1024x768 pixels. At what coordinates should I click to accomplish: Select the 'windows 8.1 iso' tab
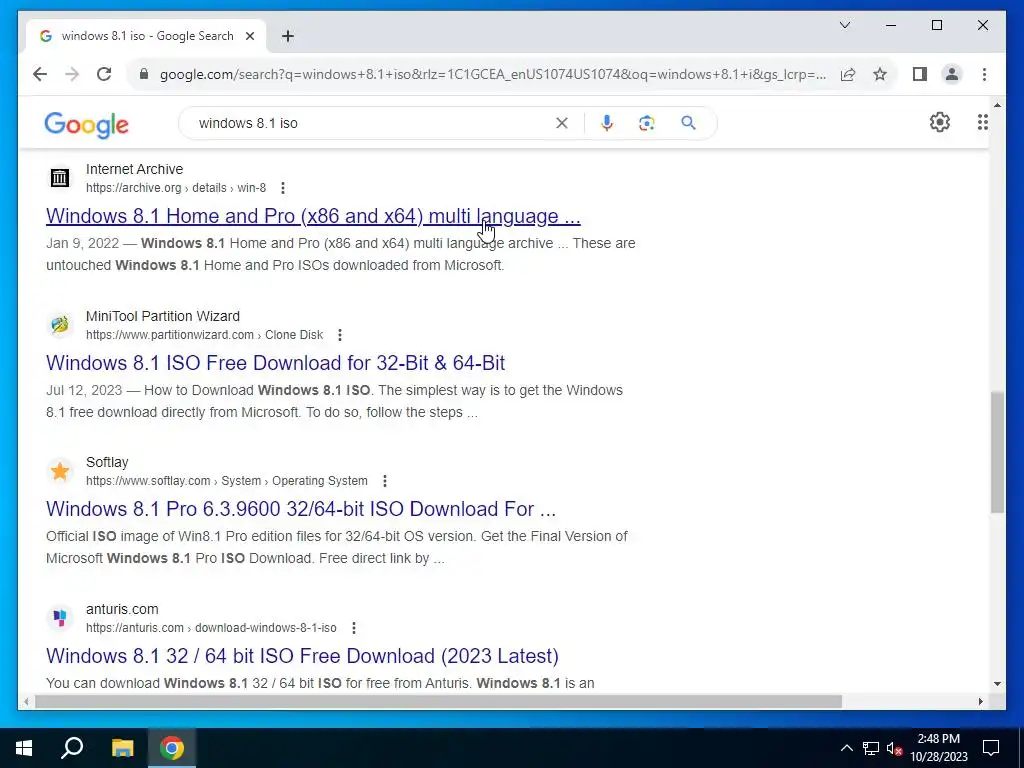(x=147, y=36)
